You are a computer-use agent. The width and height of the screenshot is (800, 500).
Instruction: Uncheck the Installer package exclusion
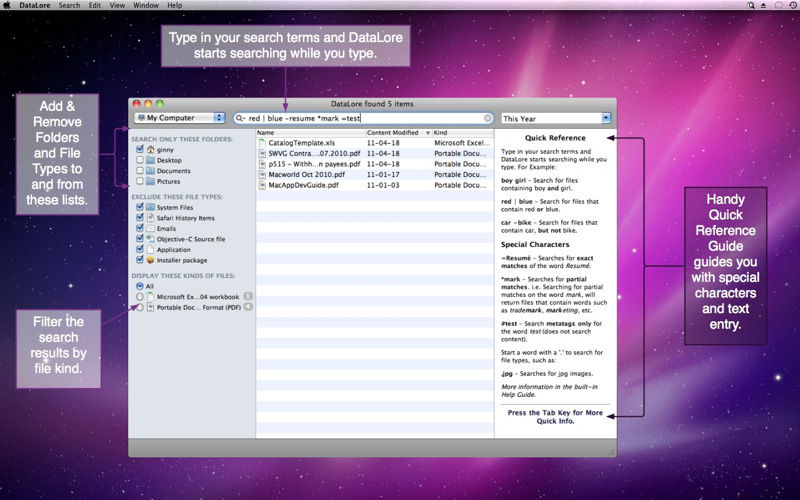[x=140, y=260]
